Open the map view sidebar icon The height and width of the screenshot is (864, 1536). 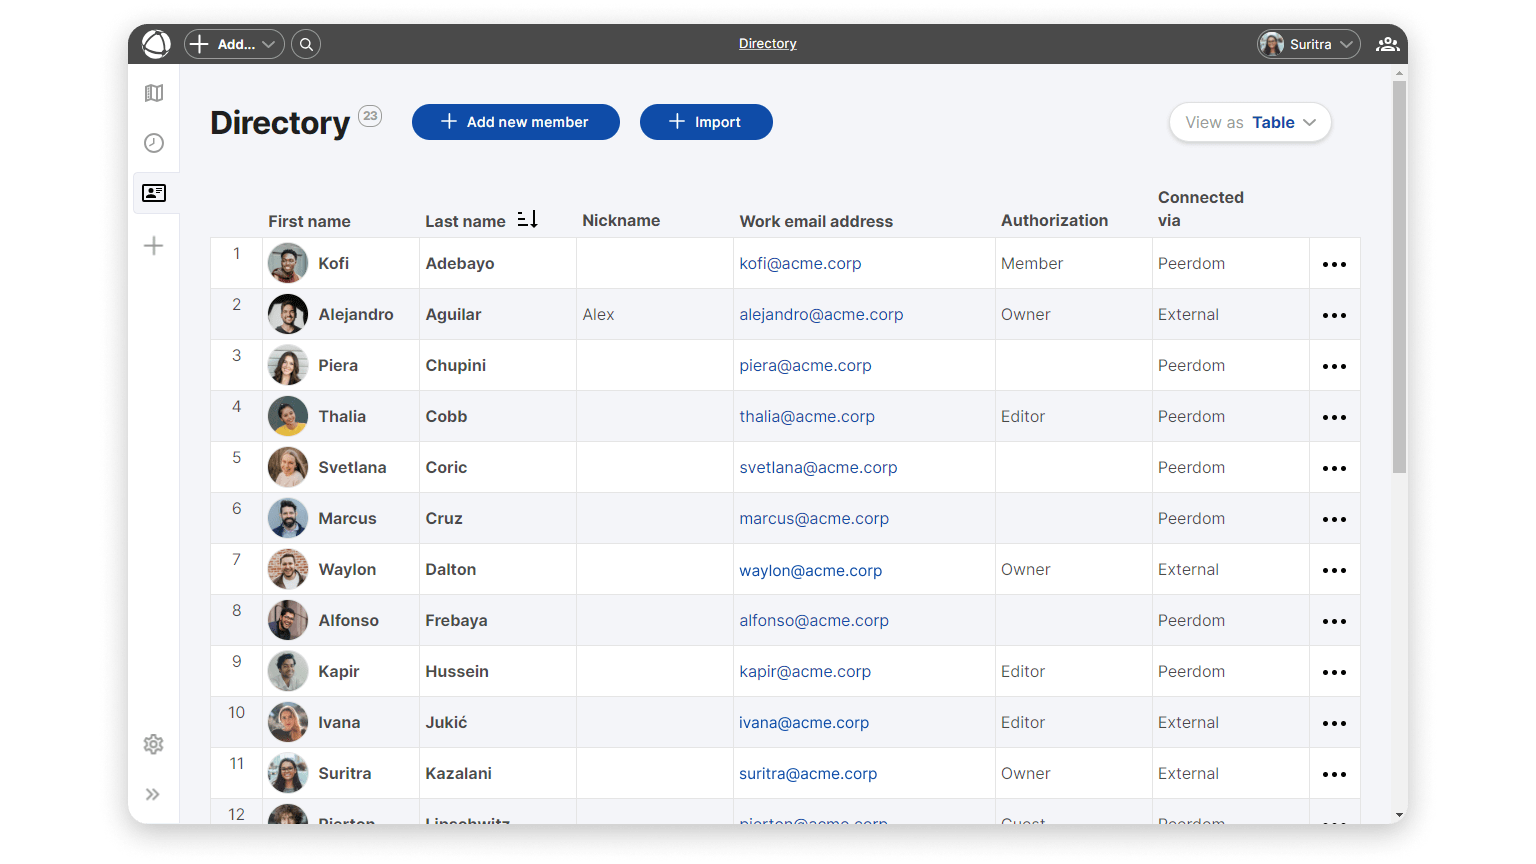pos(154,93)
